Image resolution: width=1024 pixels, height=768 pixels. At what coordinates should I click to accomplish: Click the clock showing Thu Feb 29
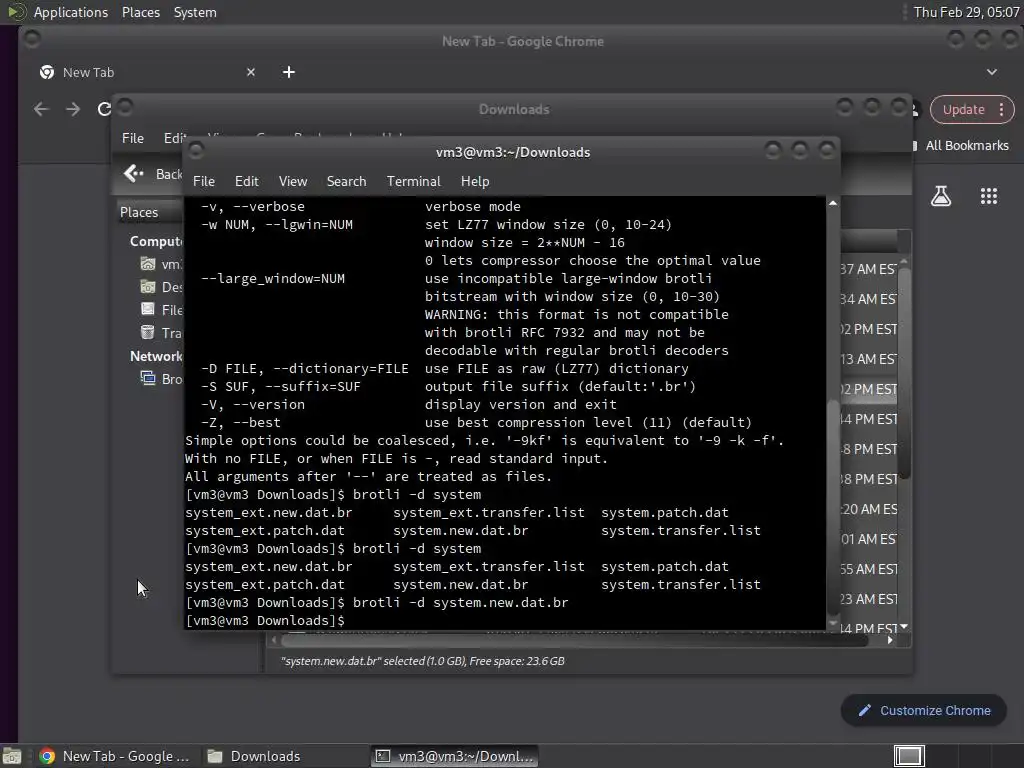[966, 12]
